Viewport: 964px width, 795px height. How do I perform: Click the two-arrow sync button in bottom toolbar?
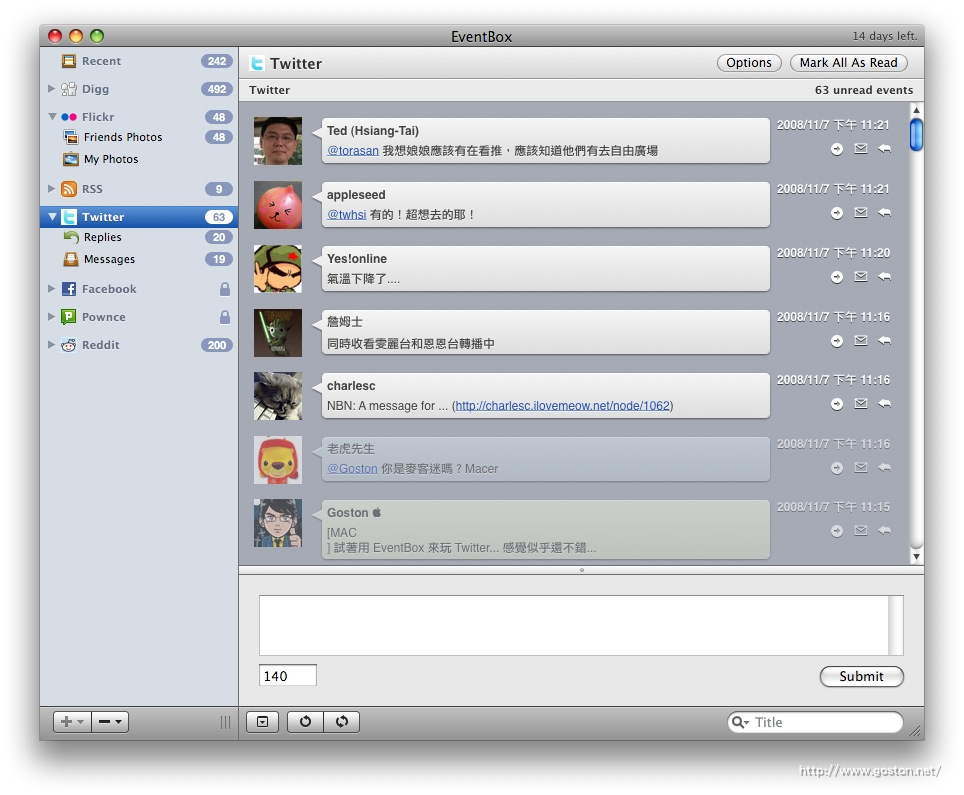(x=342, y=722)
